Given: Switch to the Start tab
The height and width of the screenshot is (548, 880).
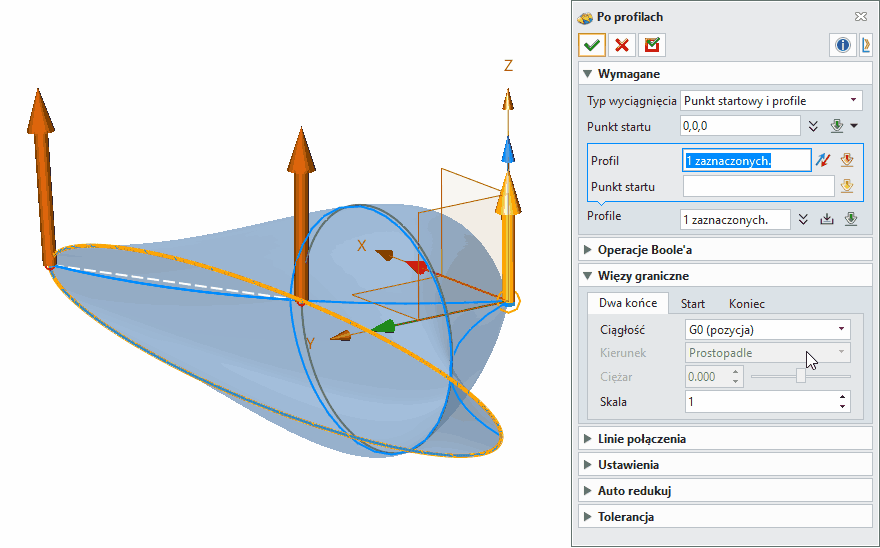Looking at the screenshot, I should click(693, 304).
